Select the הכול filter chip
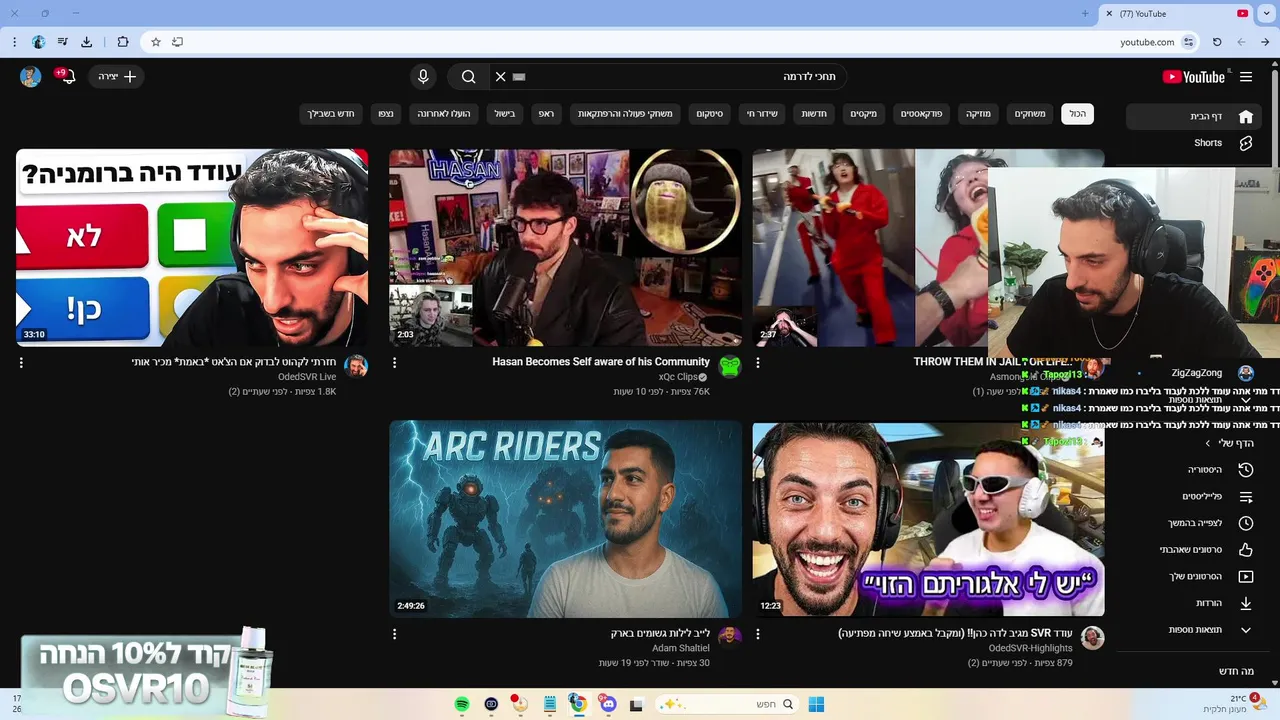This screenshot has width=1280, height=720. 1077,114
